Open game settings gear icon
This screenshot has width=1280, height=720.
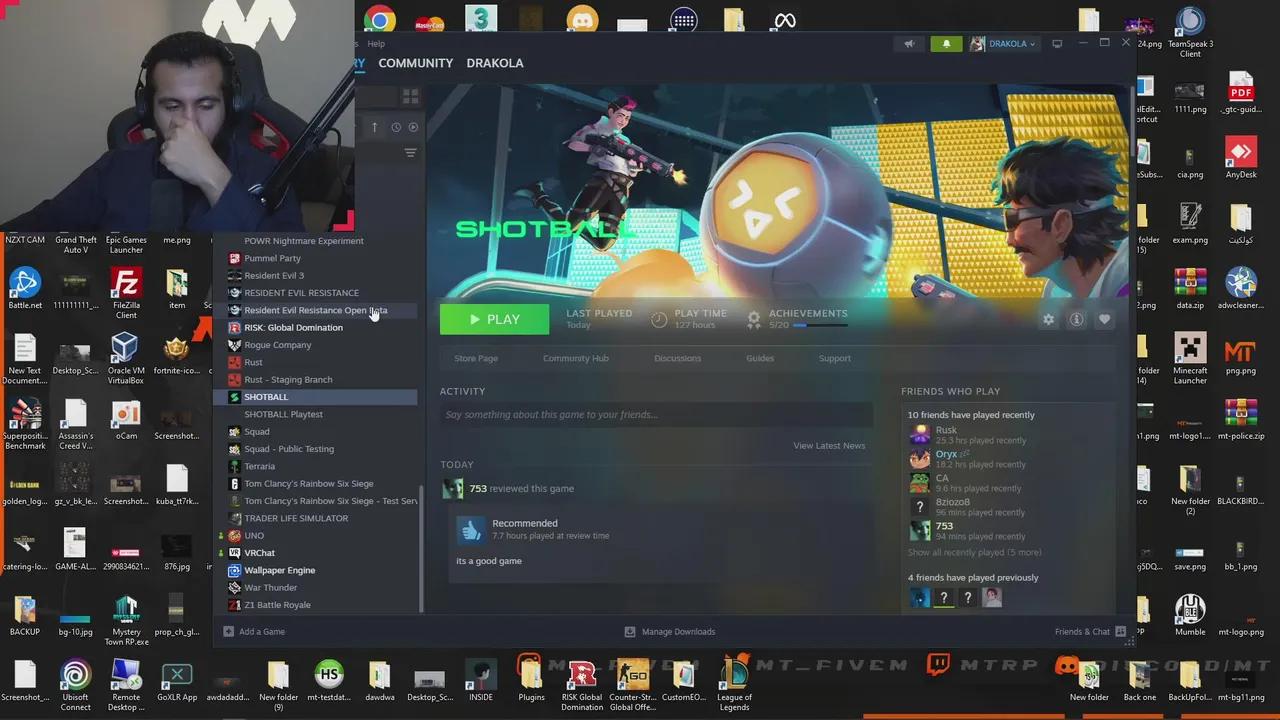(1048, 319)
